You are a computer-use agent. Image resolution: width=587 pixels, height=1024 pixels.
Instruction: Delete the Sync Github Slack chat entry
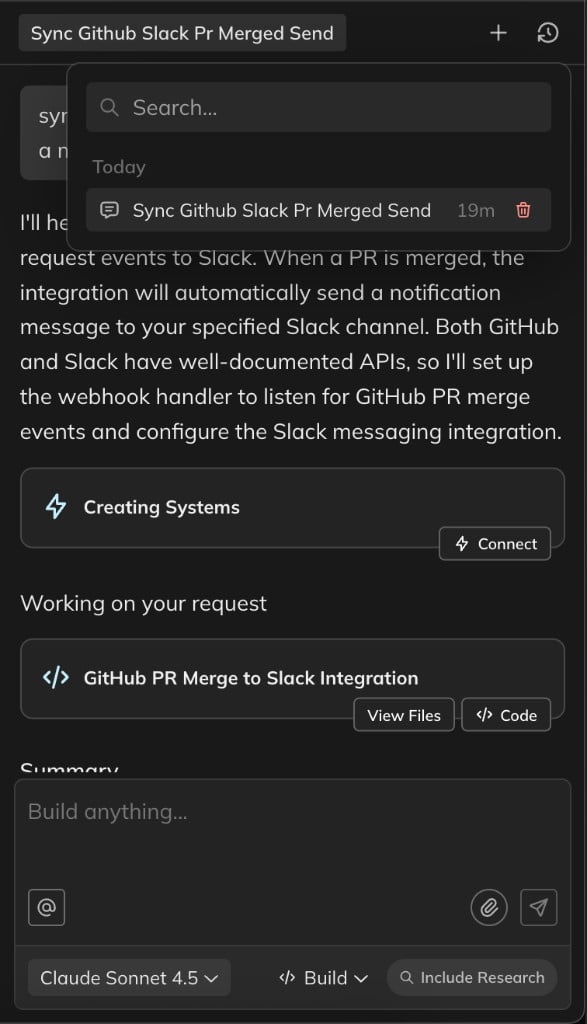523,210
